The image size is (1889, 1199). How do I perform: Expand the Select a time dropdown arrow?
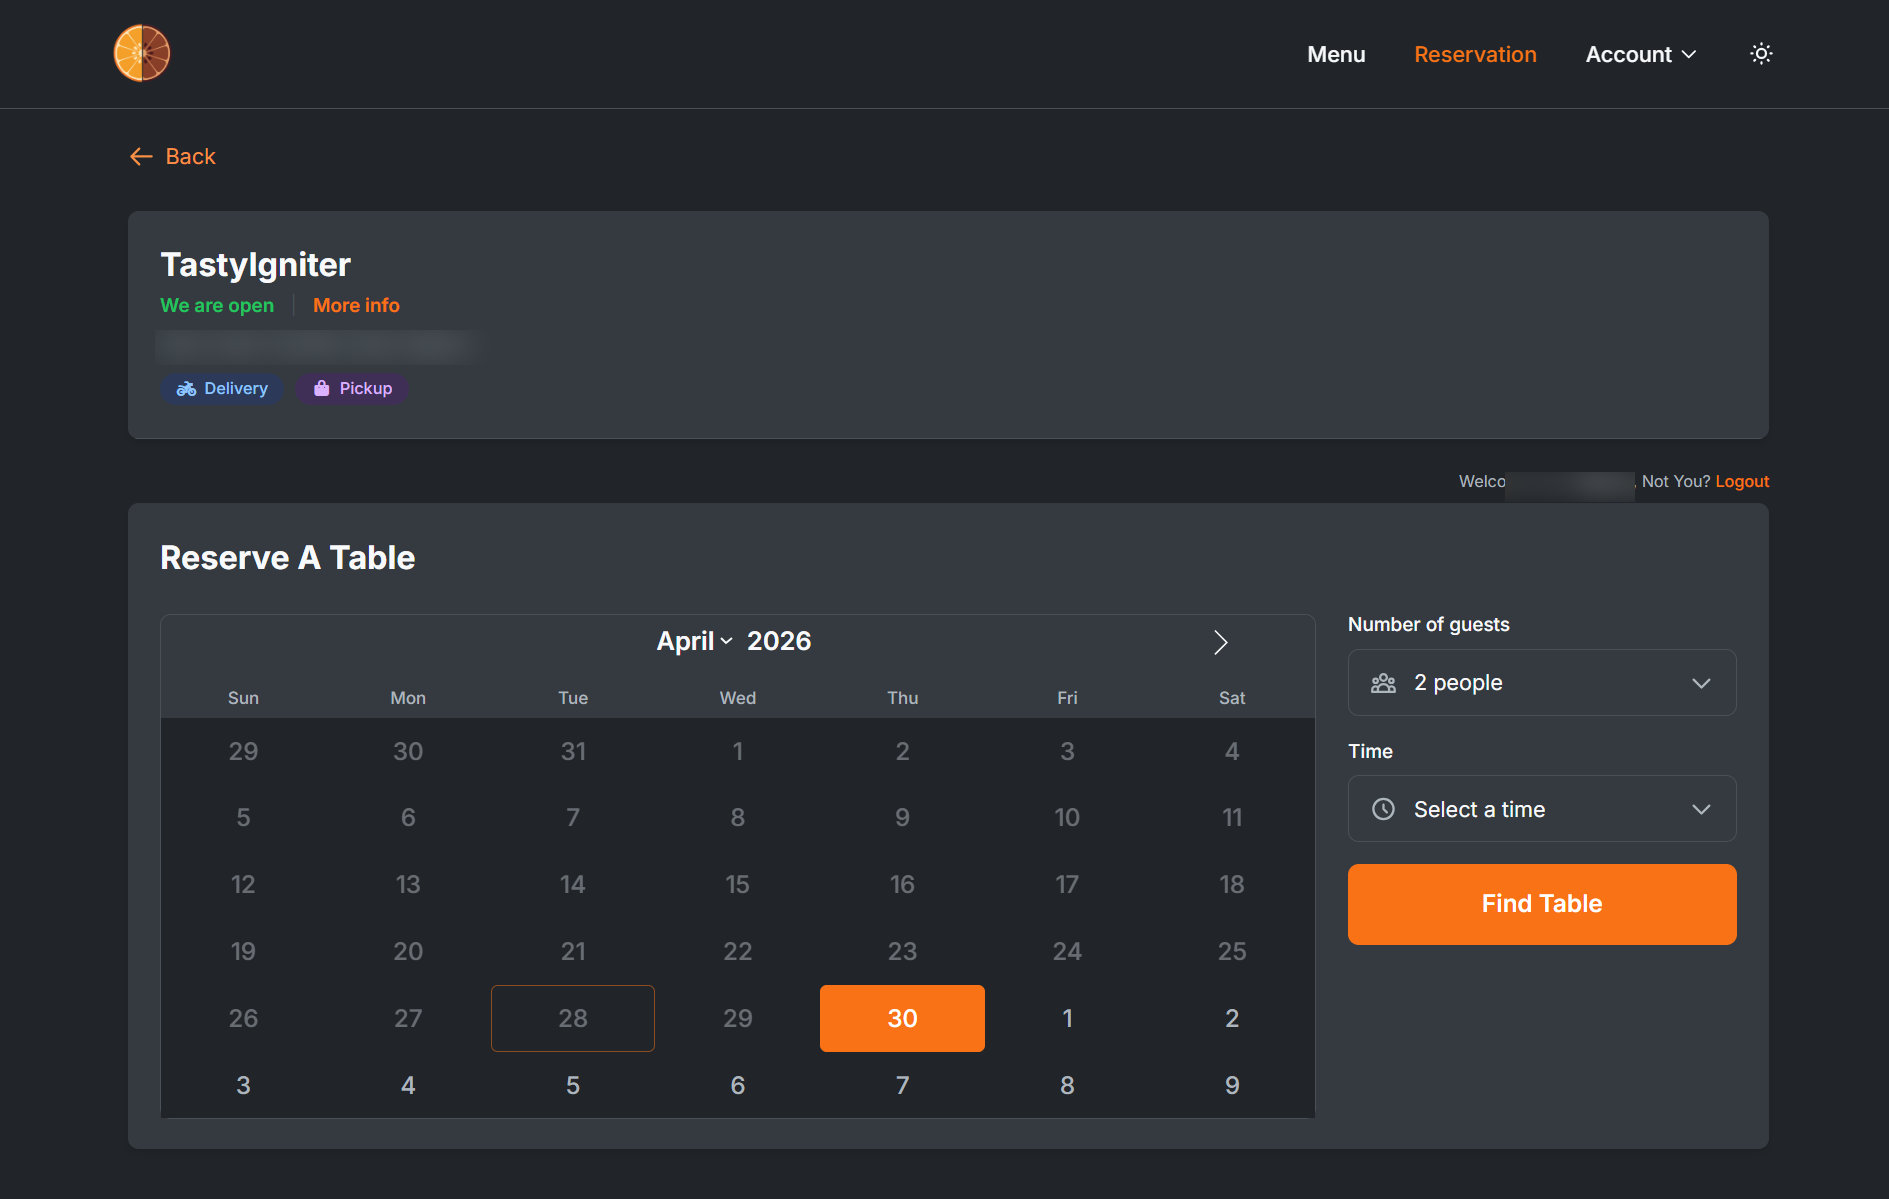(1701, 809)
